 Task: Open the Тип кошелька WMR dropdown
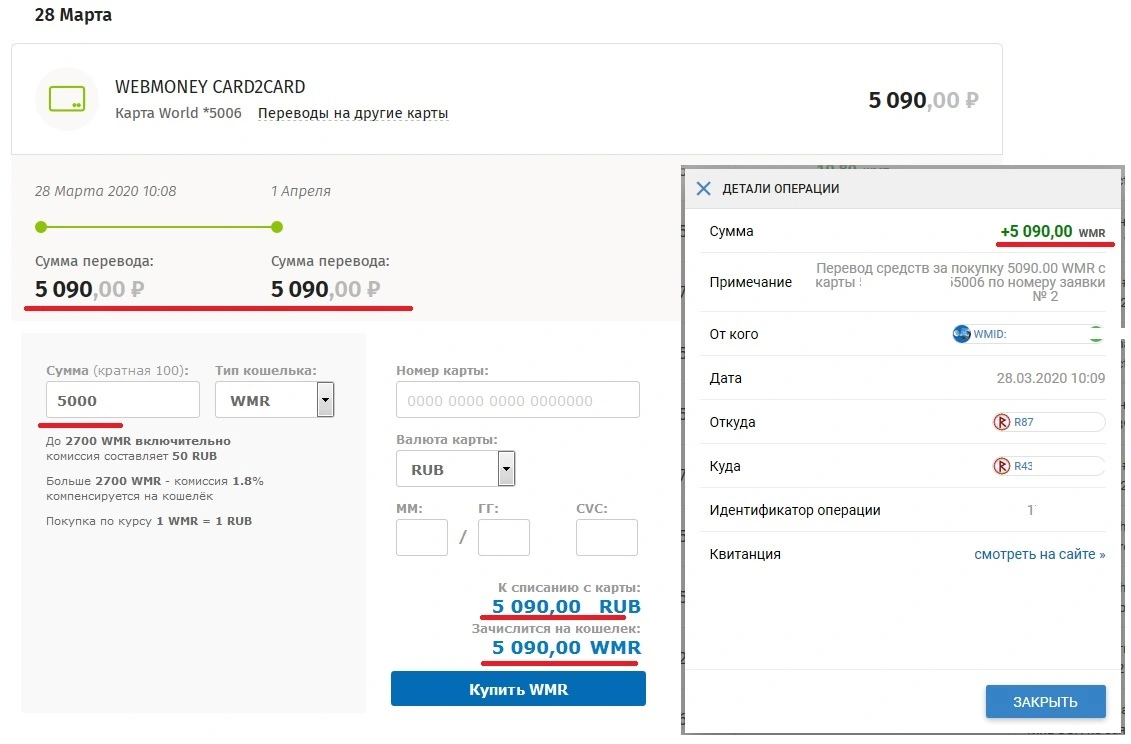click(274, 400)
